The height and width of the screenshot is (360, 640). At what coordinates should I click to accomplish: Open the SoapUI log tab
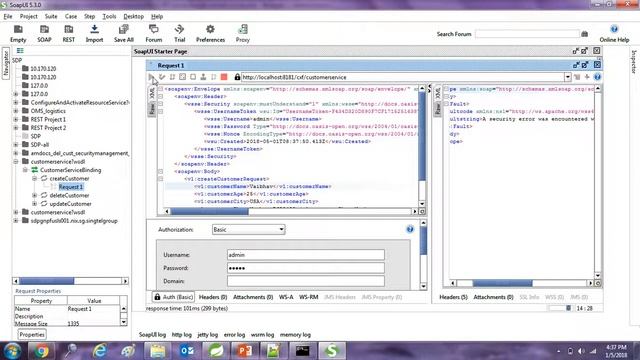pos(152,335)
